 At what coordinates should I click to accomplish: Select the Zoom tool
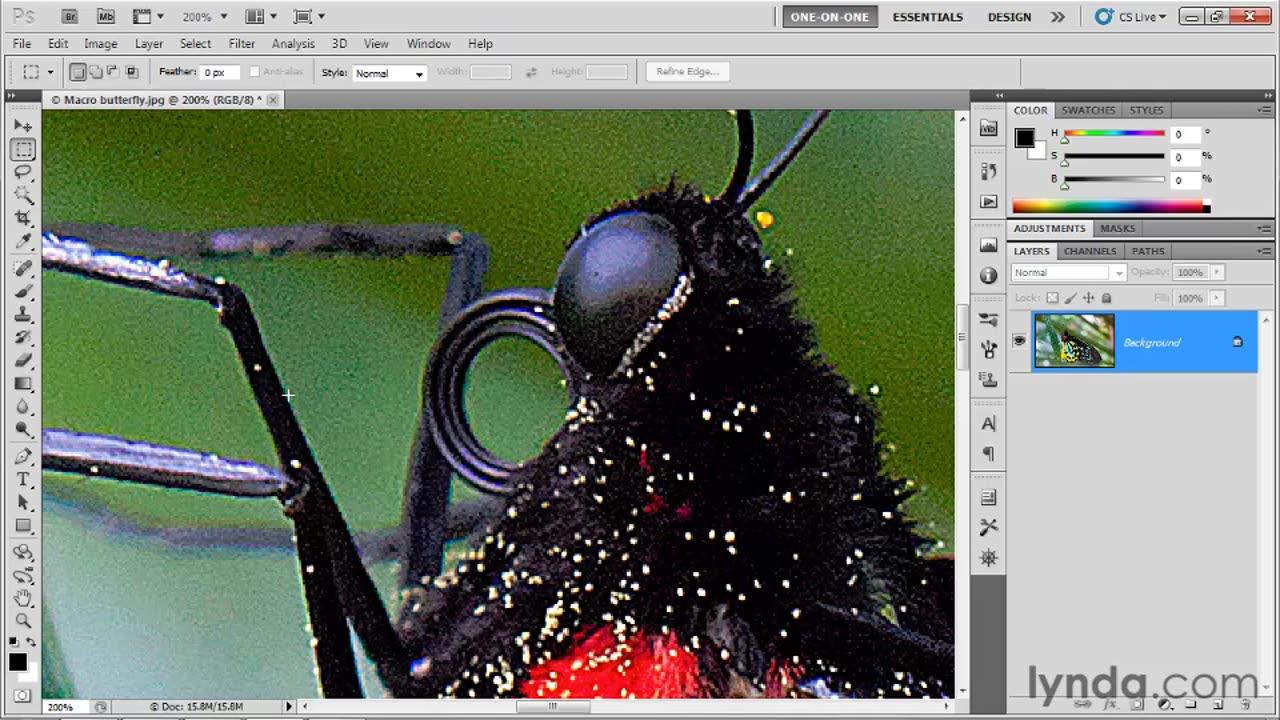point(23,621)
